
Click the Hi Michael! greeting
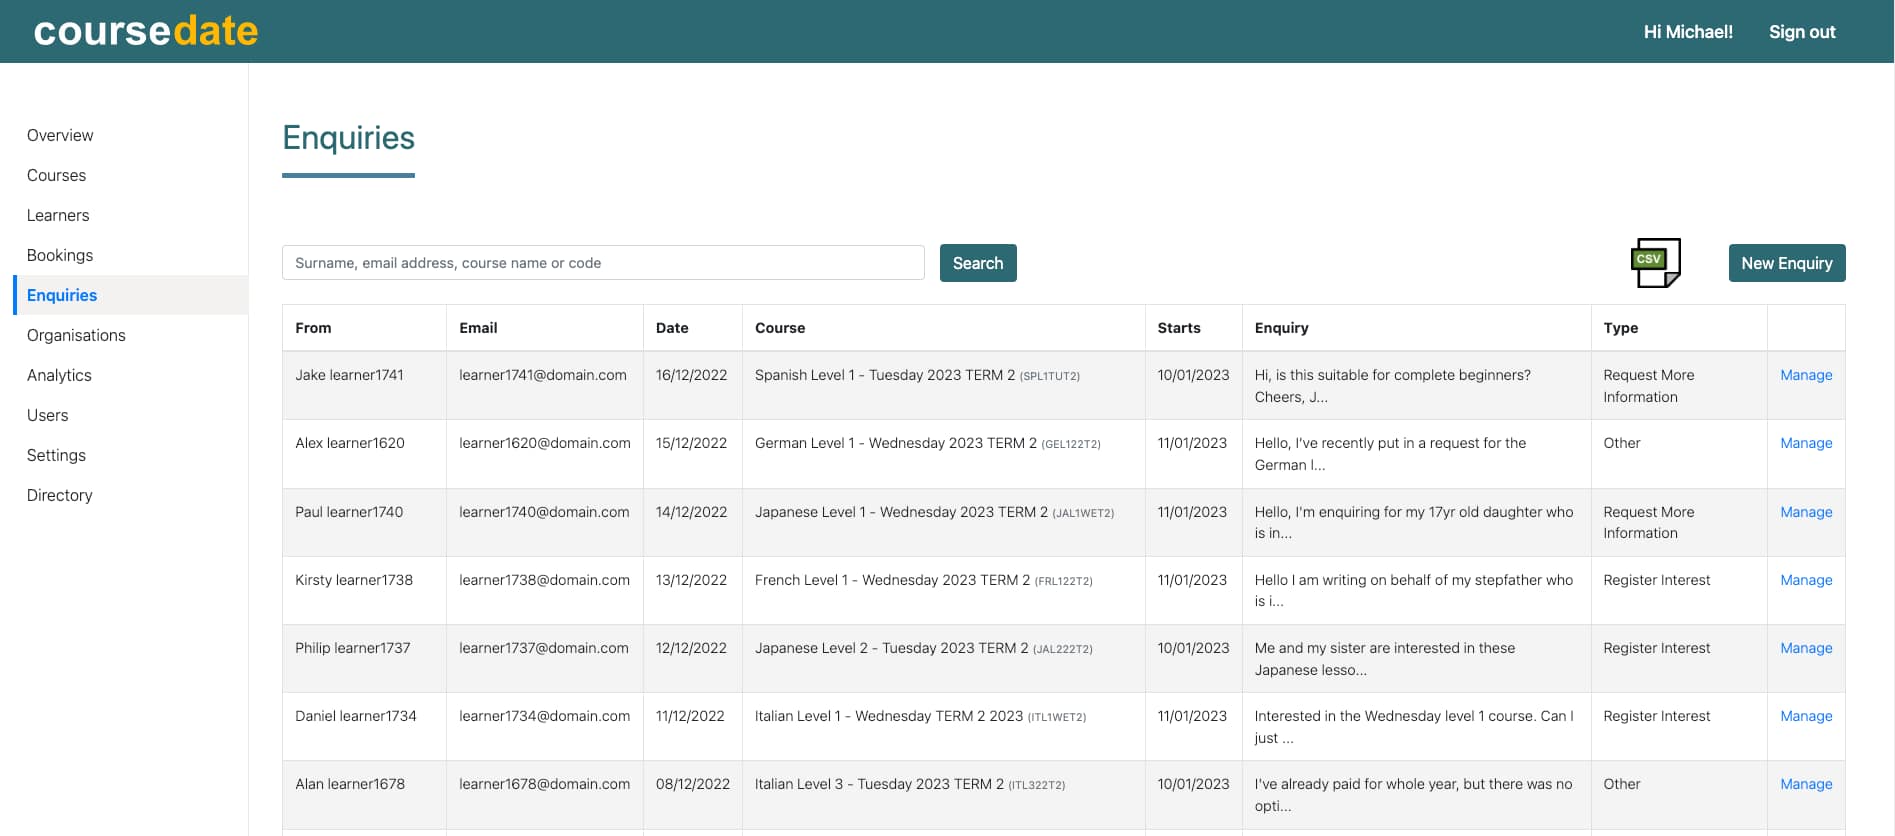click(x=1687, y=32)
